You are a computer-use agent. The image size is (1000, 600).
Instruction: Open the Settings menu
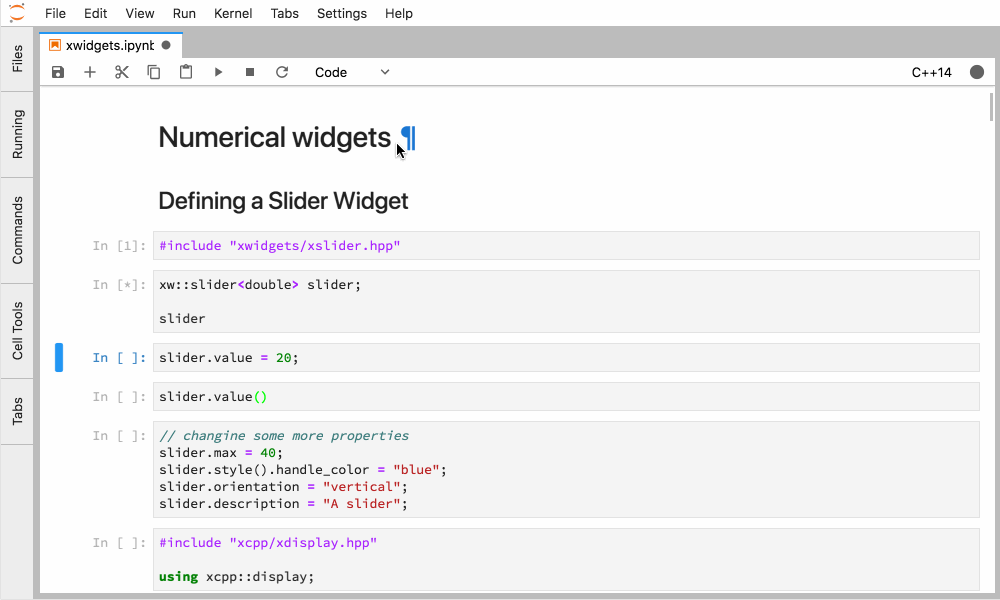342,13
